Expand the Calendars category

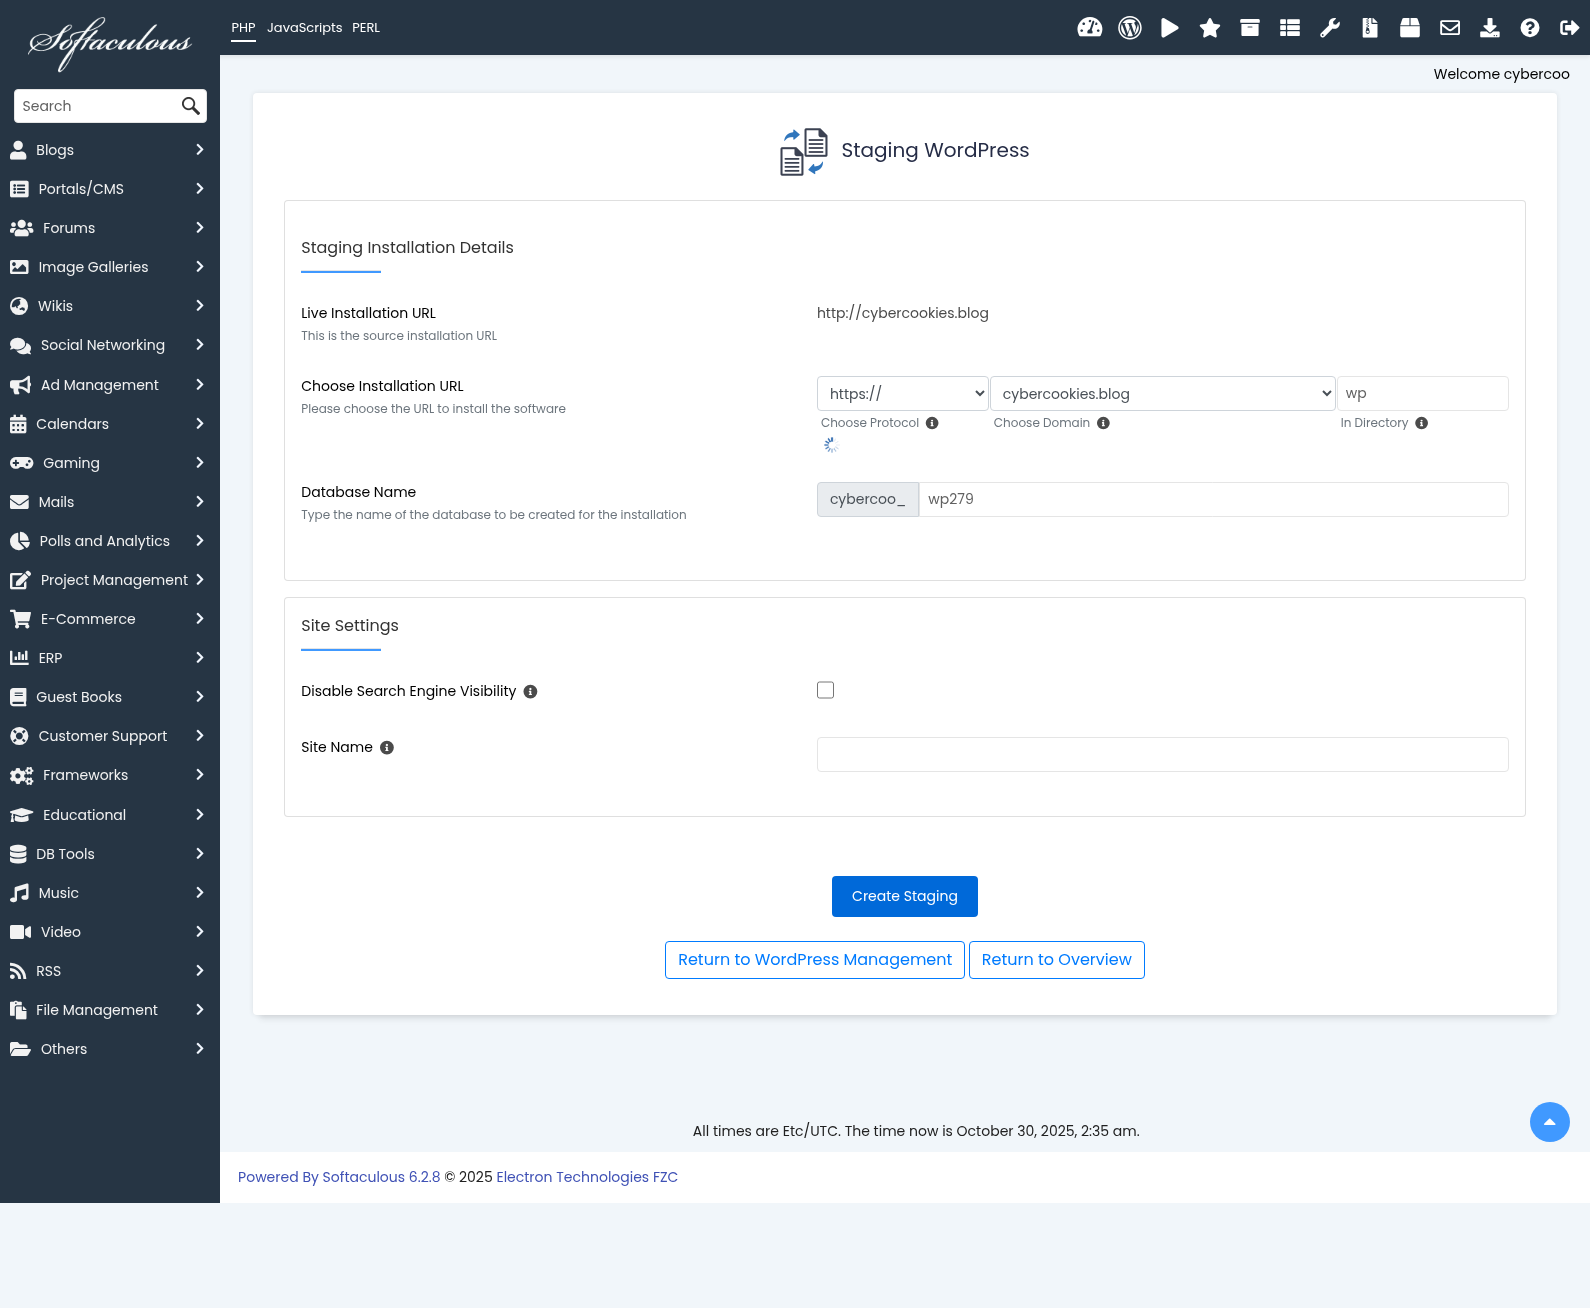tap(110, 424)
